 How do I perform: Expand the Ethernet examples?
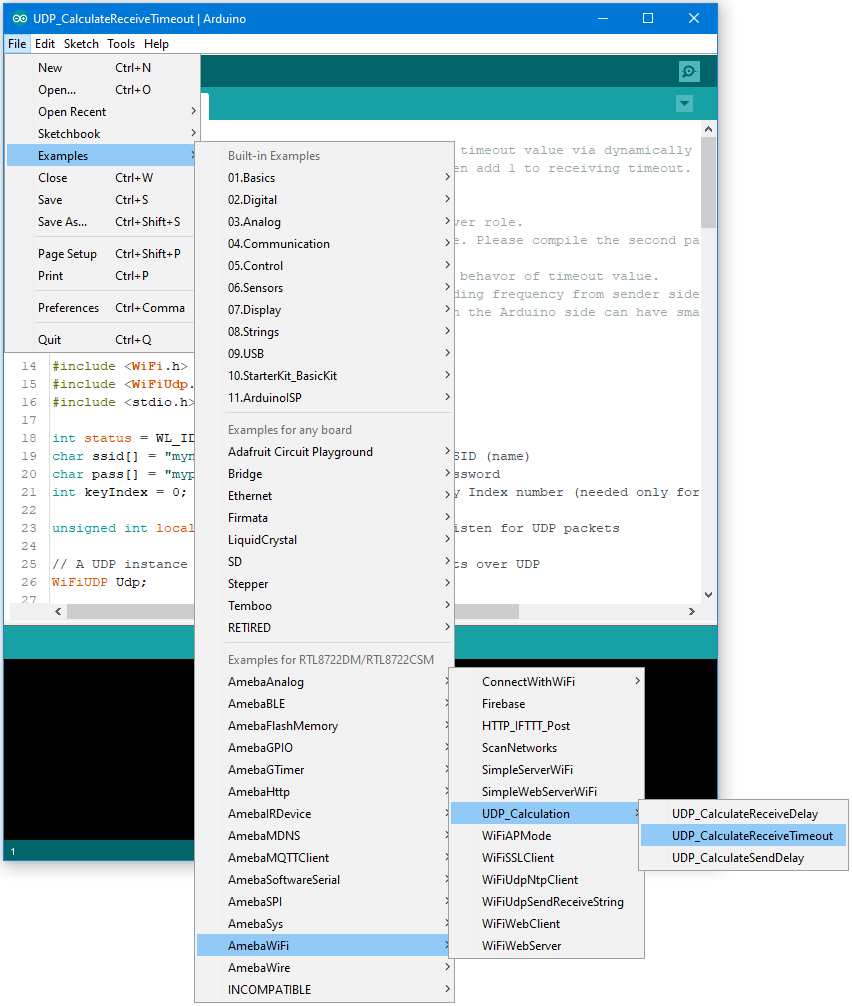(325, 496)
